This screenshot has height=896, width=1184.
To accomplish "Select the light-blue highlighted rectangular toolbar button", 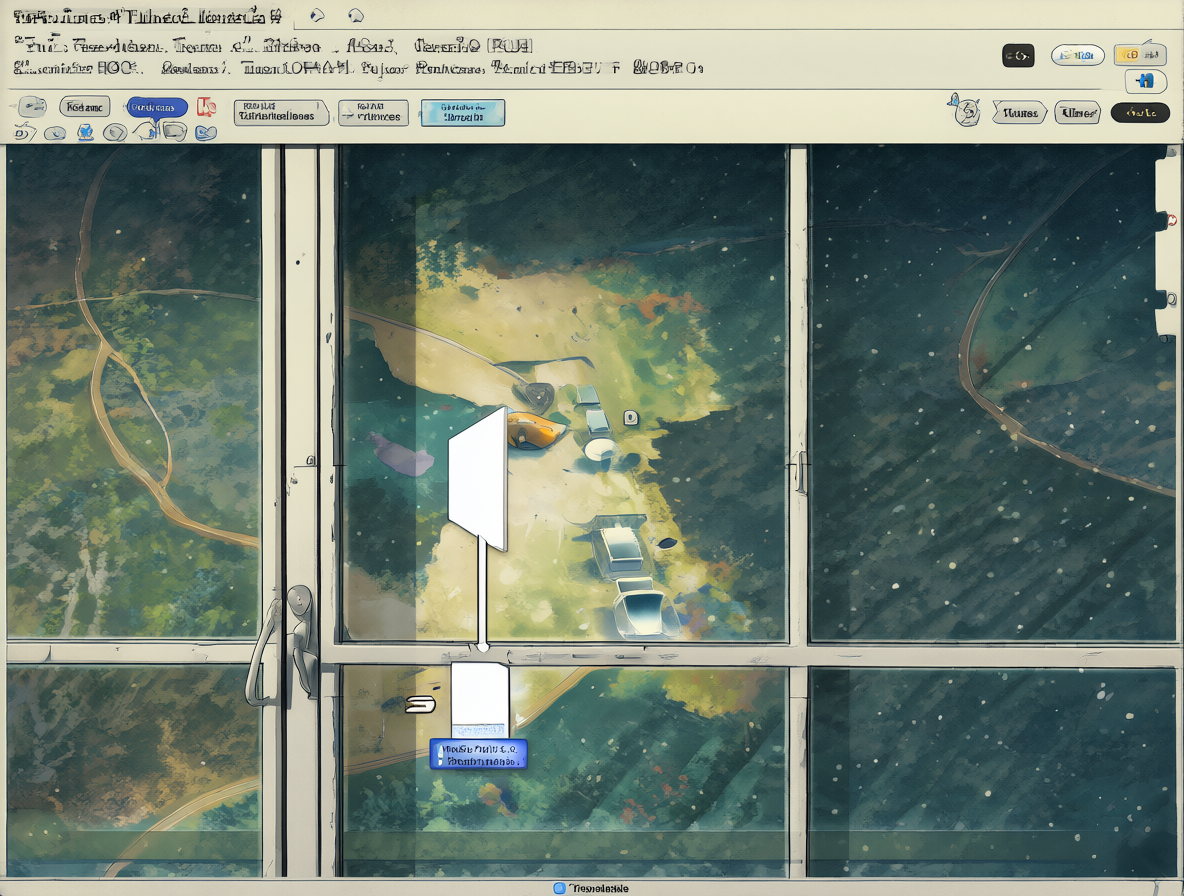I will (463, 112).
